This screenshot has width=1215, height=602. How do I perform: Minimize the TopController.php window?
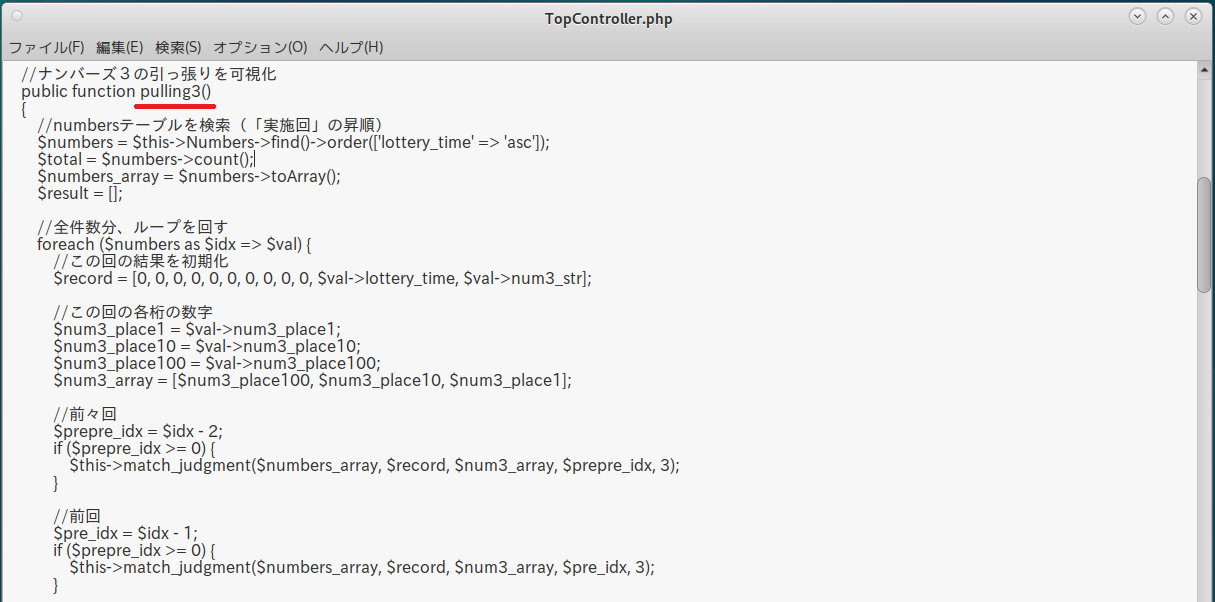coord(1138,16)
